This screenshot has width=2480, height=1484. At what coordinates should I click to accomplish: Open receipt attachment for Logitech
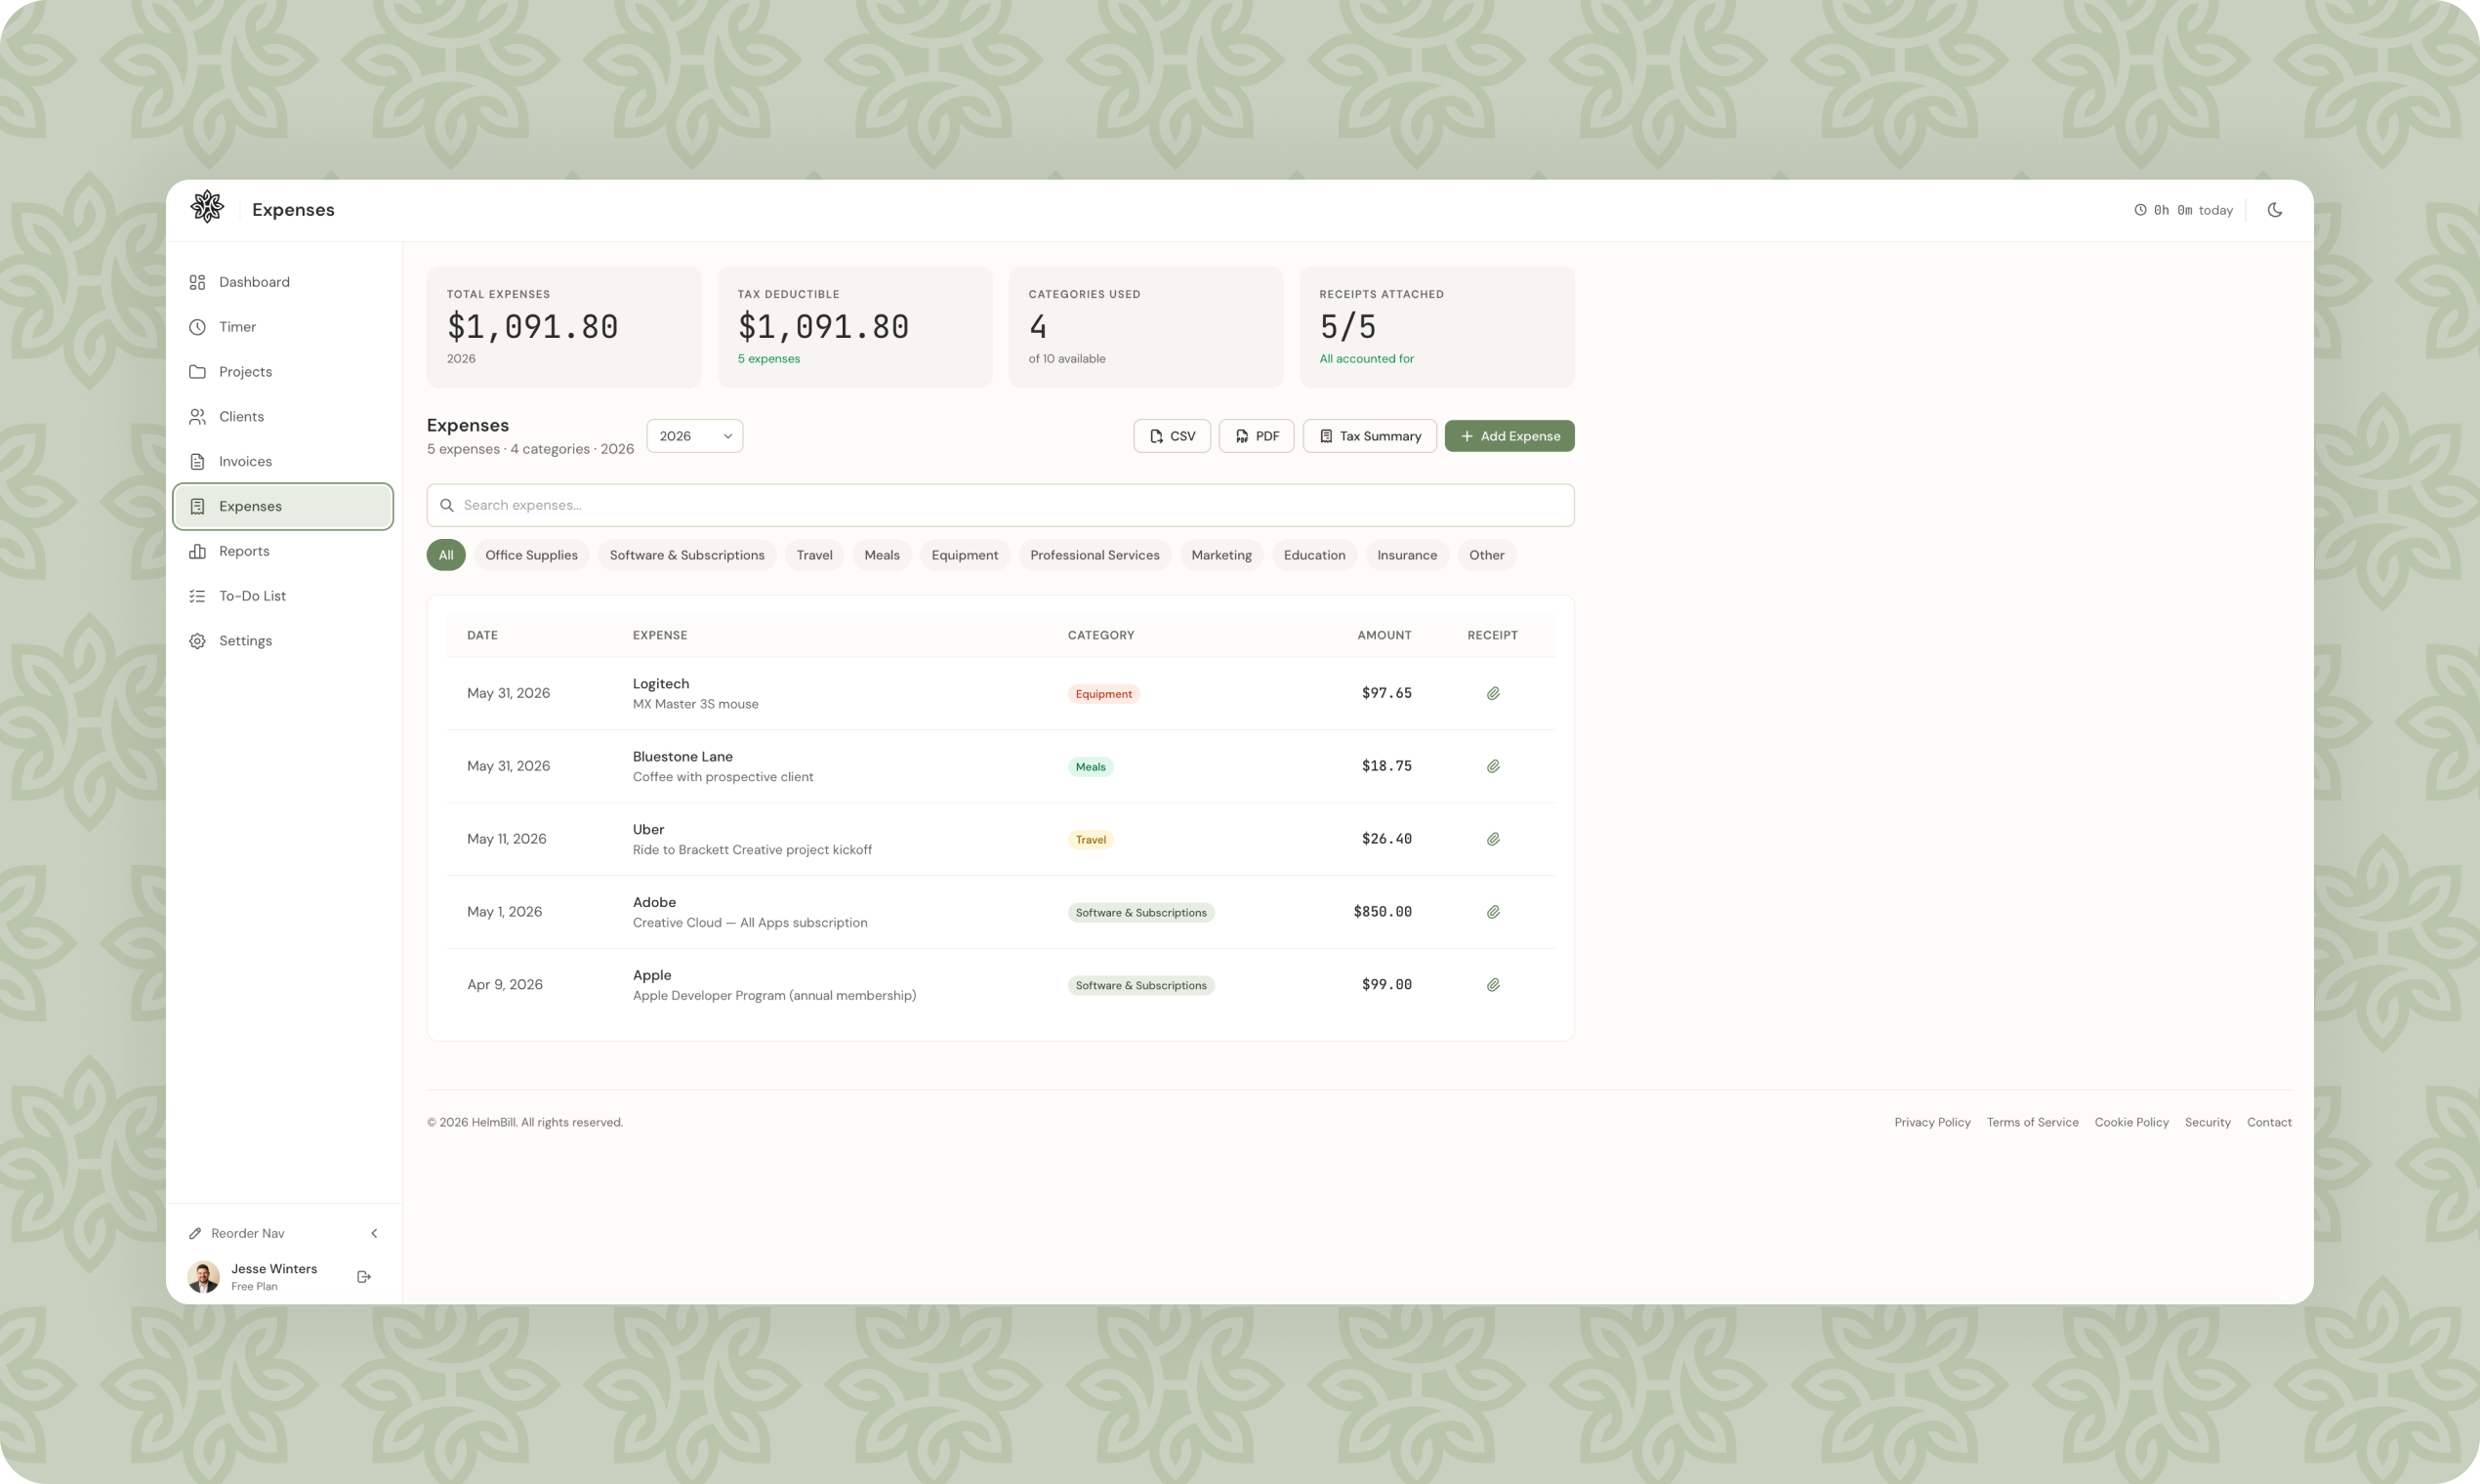pyautogui.click(x=1493, y=693)
